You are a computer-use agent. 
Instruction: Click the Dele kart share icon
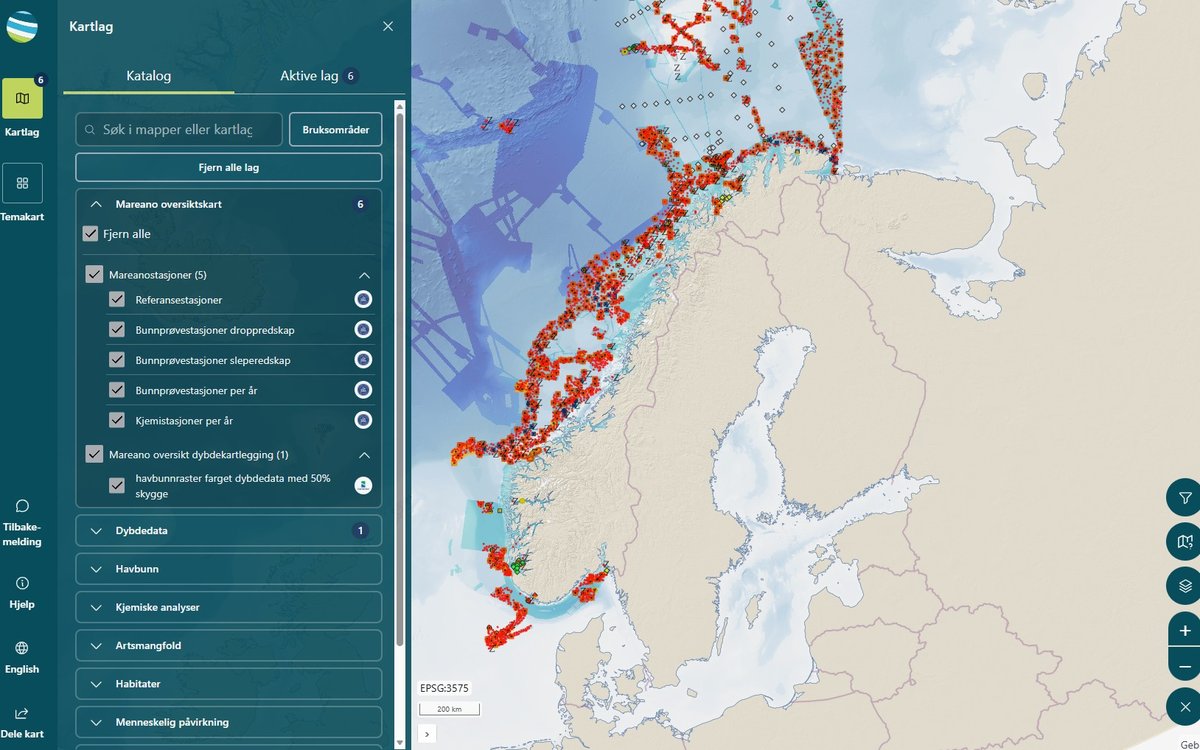pos(22,714)
